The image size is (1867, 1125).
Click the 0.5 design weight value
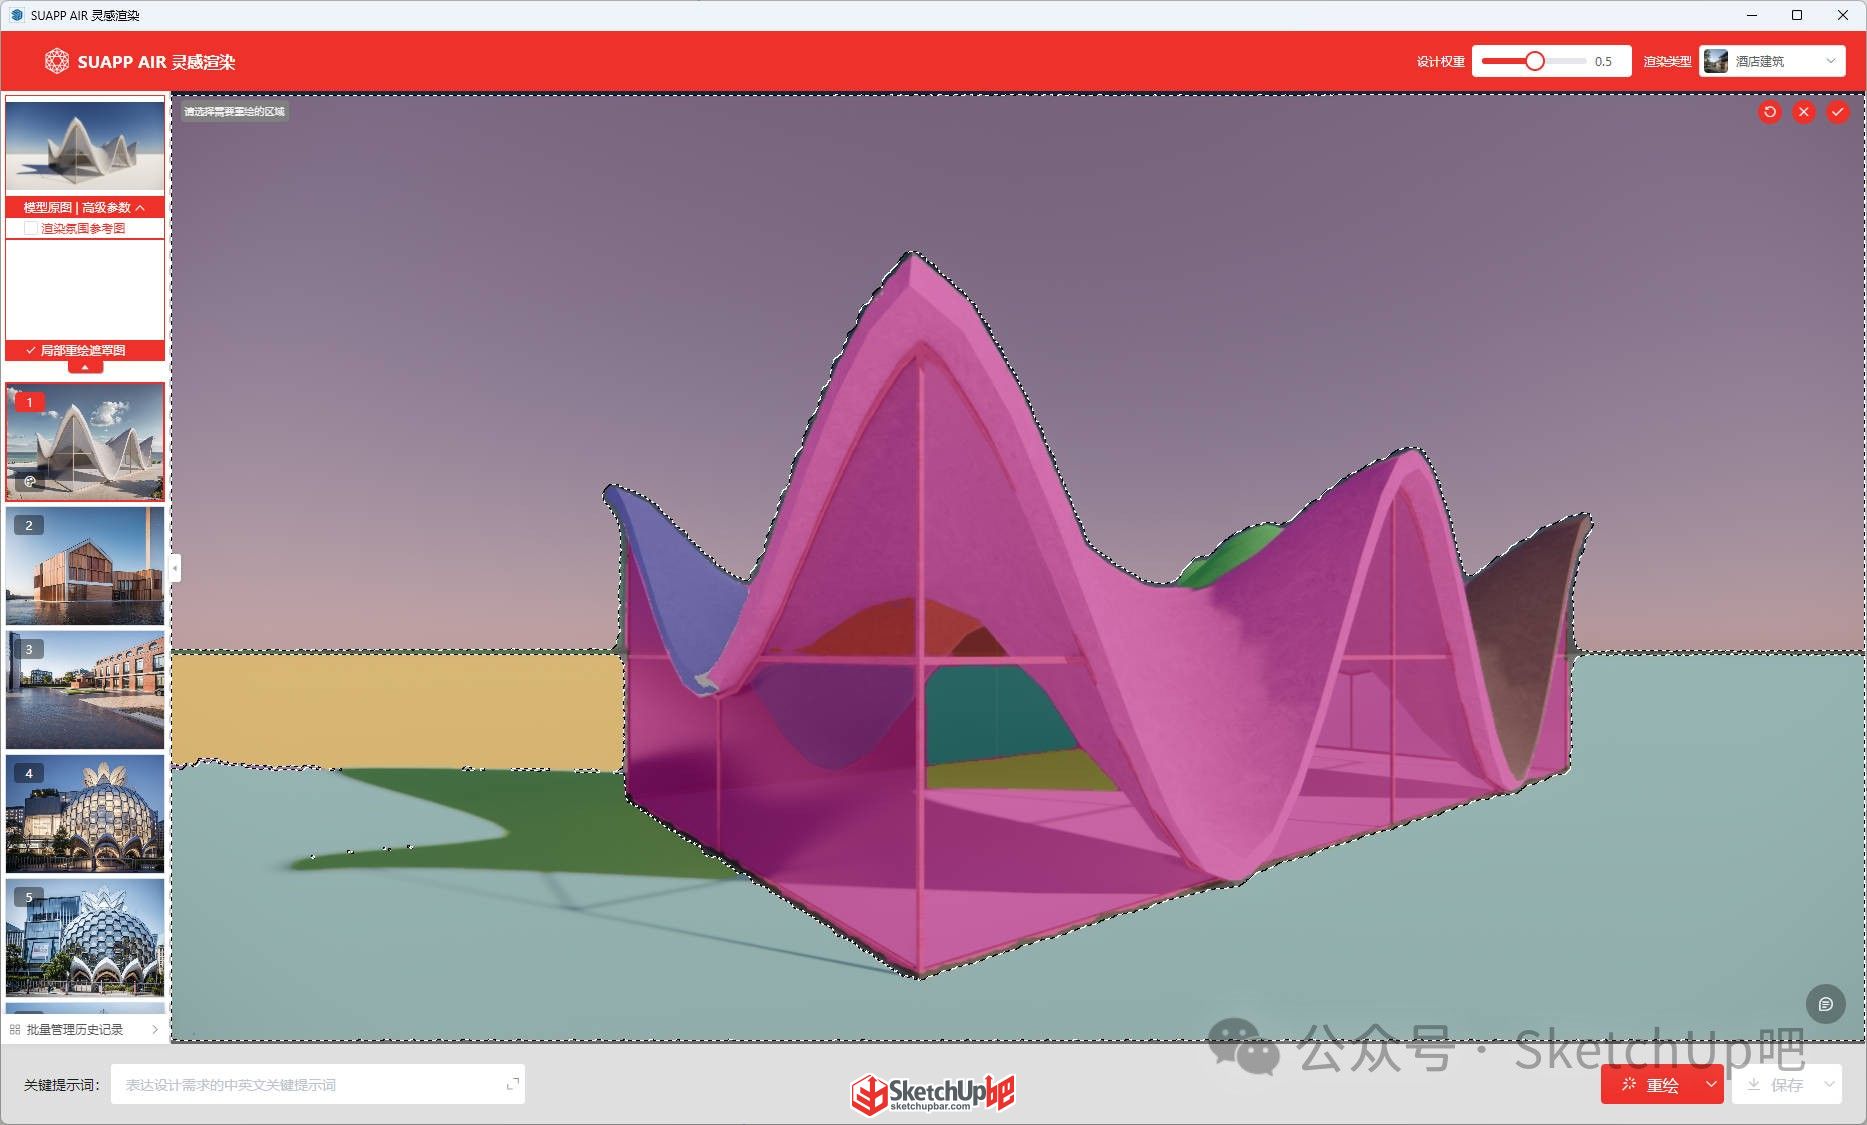[x=1603, y=62]
